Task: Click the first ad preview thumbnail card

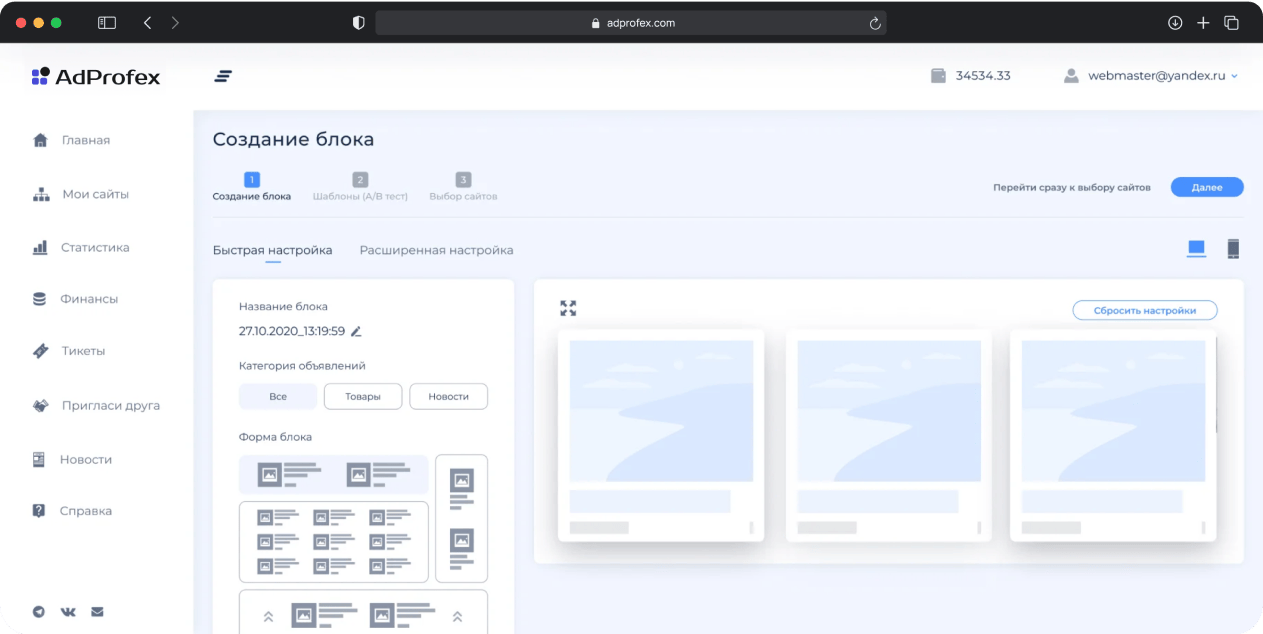Action: 661,435
